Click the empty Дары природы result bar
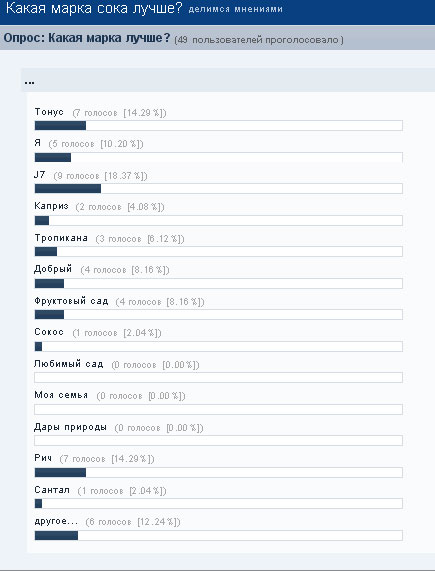This screenshot has height=571, width=435. [x=218, y=441]
